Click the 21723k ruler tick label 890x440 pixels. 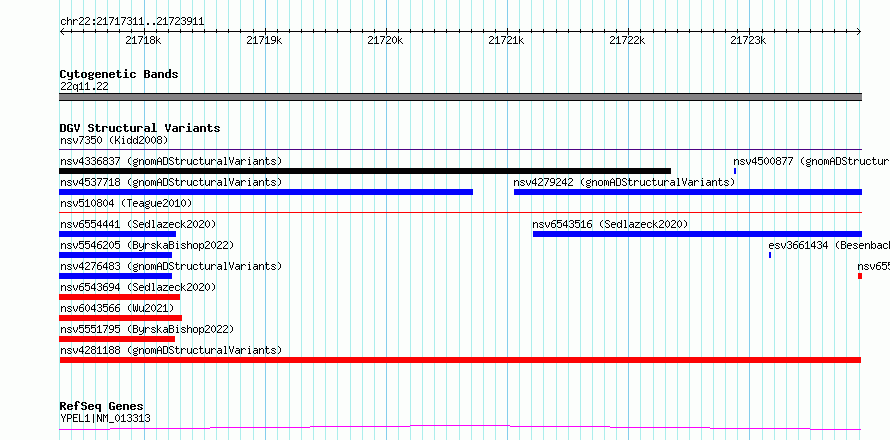[748, 40]
